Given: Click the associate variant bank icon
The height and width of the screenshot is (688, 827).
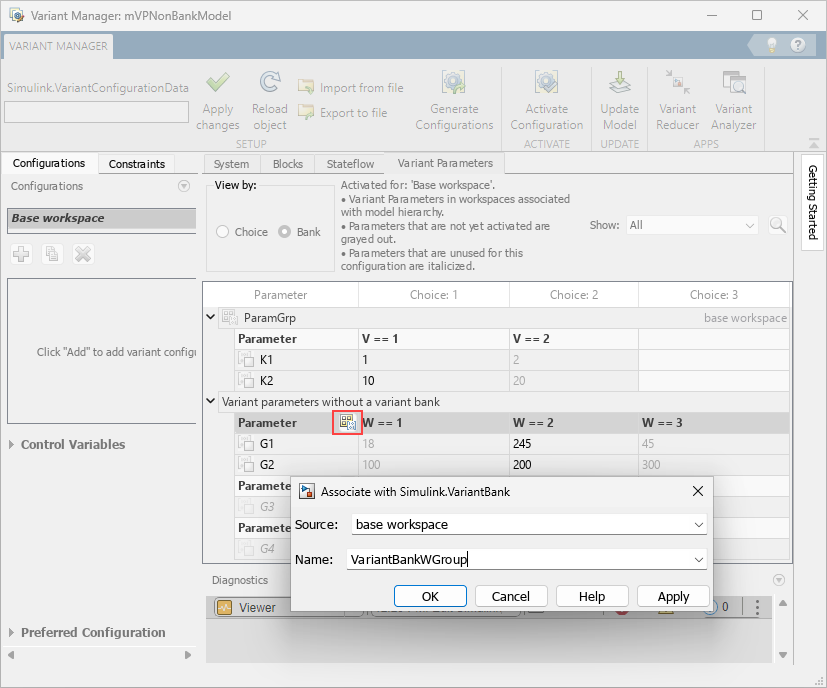Looking at the screenshot, I should point(347,423).
